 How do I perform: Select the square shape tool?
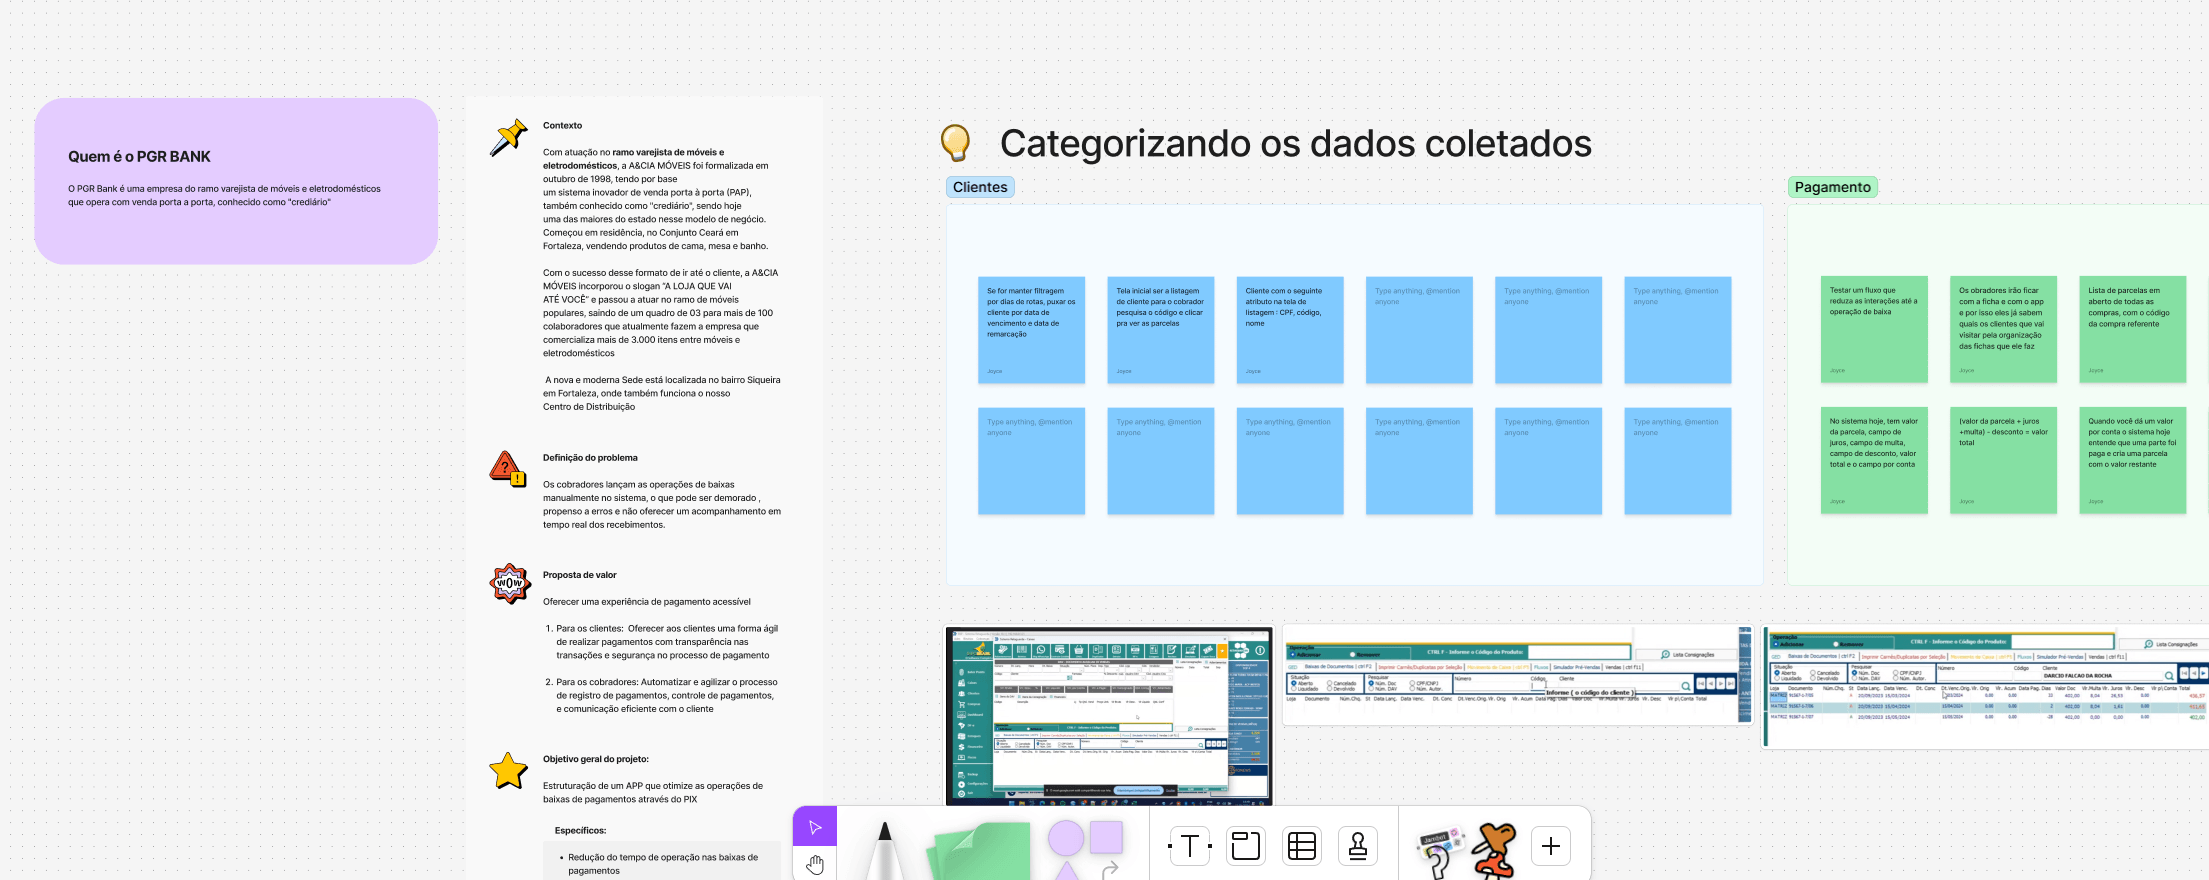(x=1106, y=837)
